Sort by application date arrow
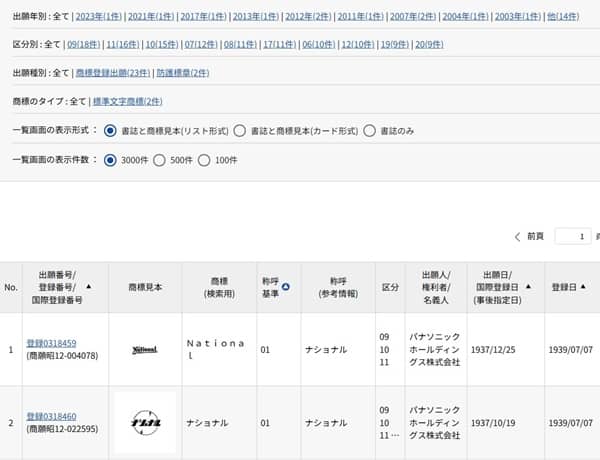600x460 pixels. (x=528, y=286)
